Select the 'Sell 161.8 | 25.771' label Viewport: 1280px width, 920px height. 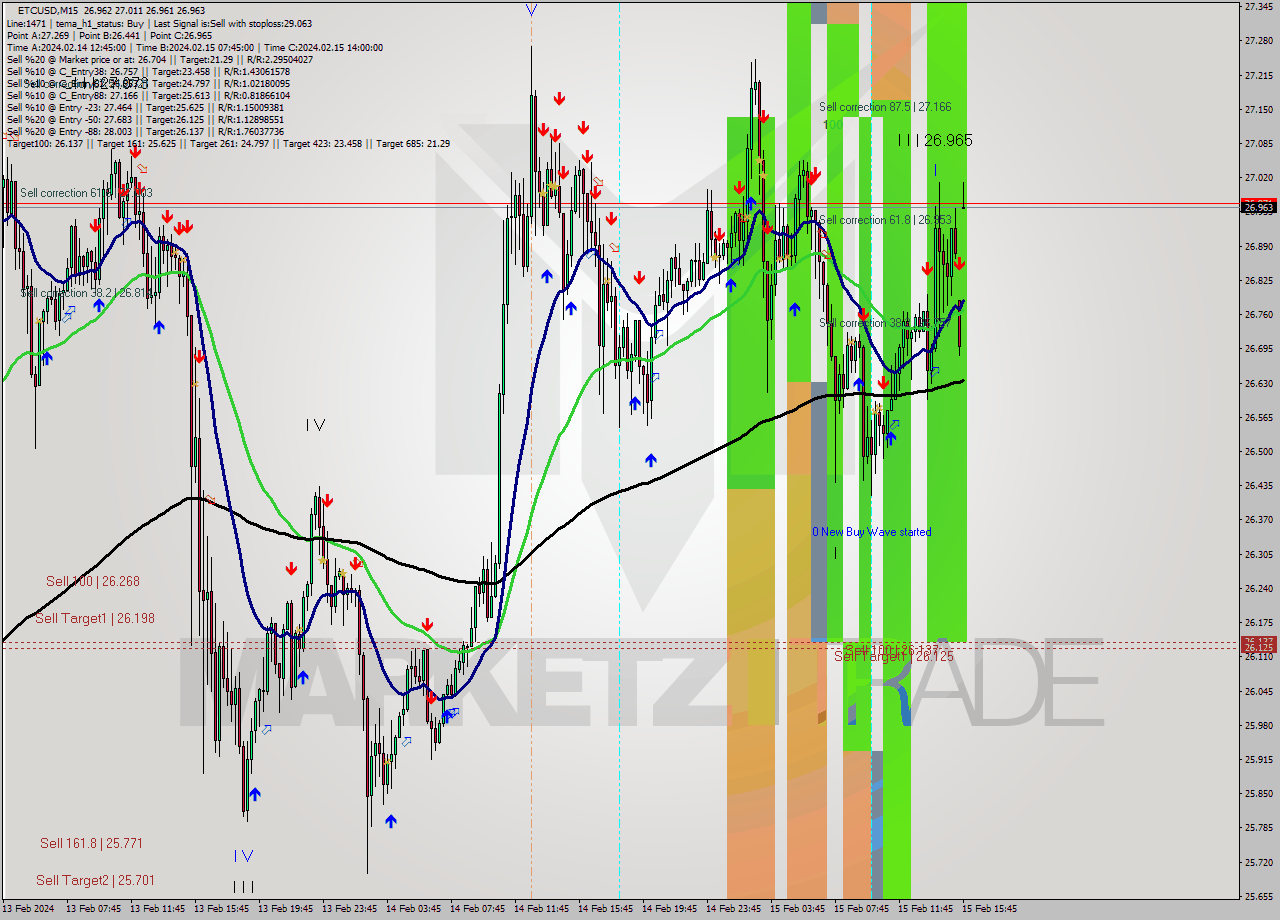coord(91,843)
